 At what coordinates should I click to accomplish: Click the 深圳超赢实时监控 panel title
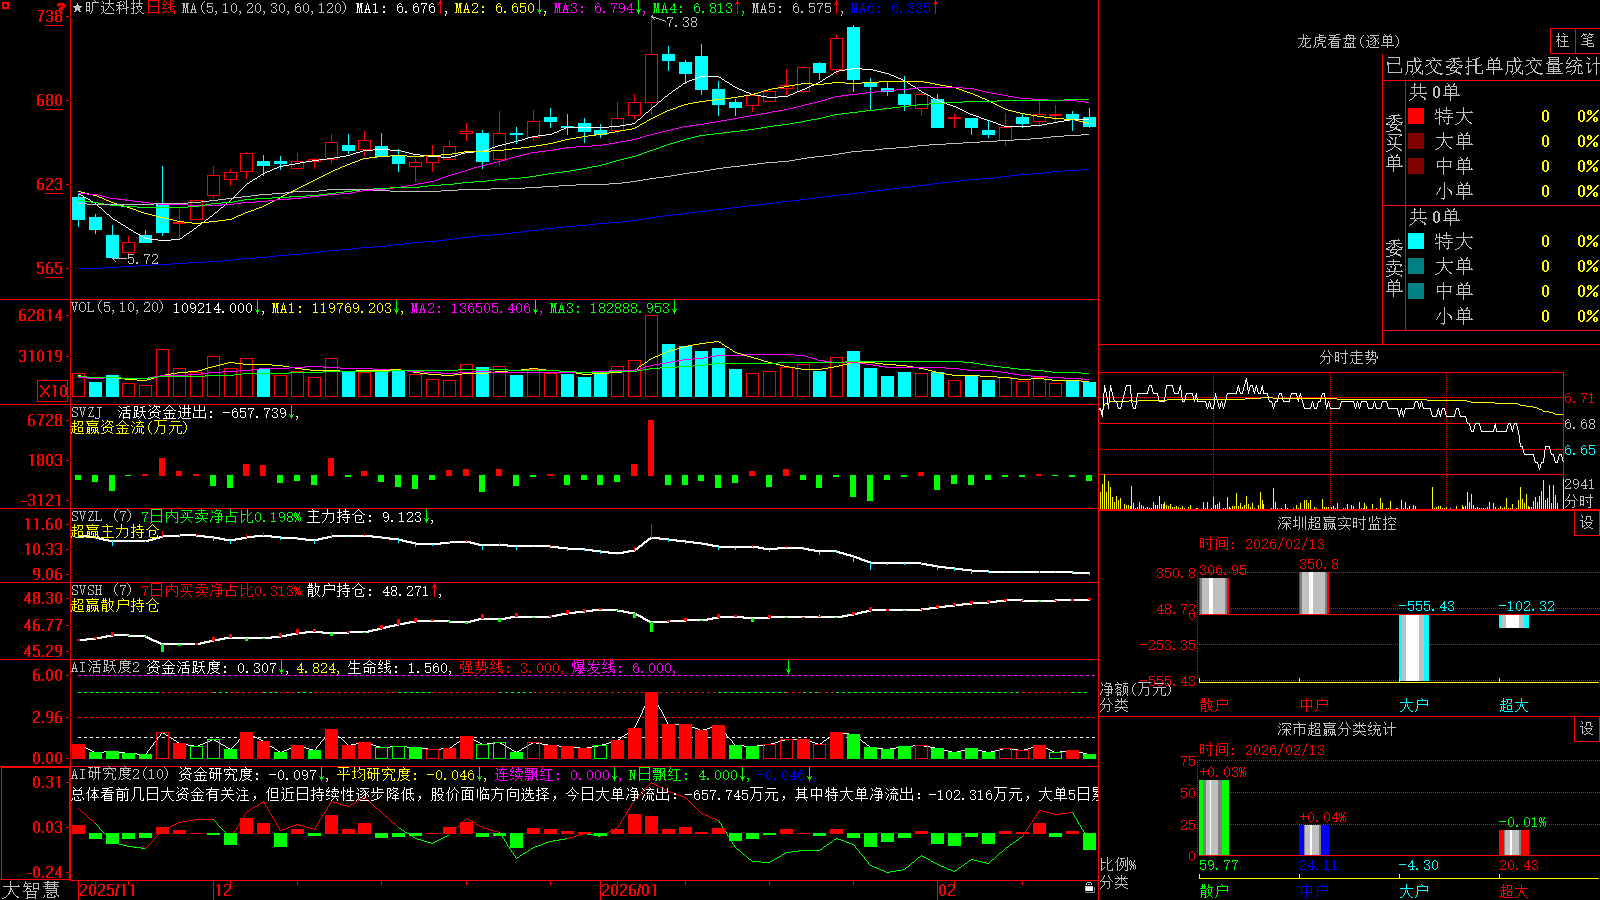click(x=1336, y=523)
